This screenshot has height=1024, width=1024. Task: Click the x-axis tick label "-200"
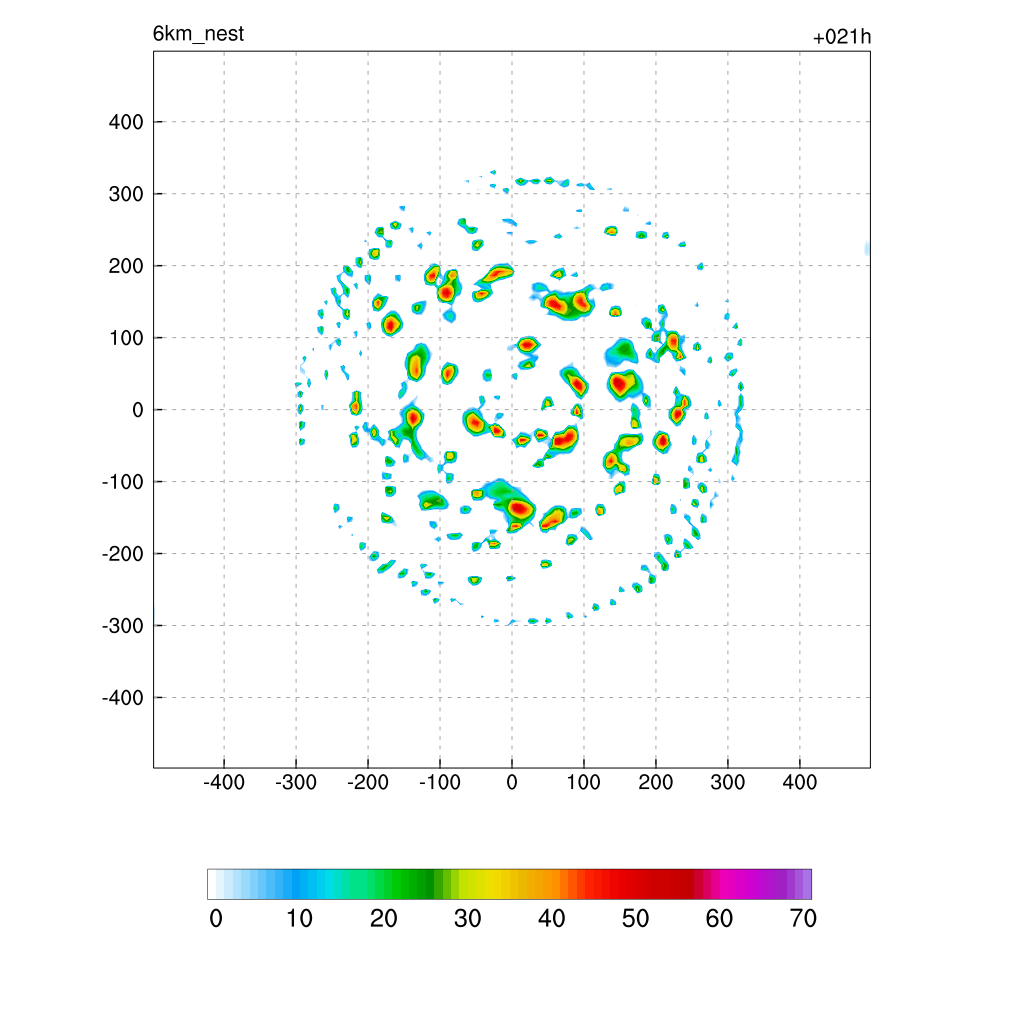click(368, 782)
